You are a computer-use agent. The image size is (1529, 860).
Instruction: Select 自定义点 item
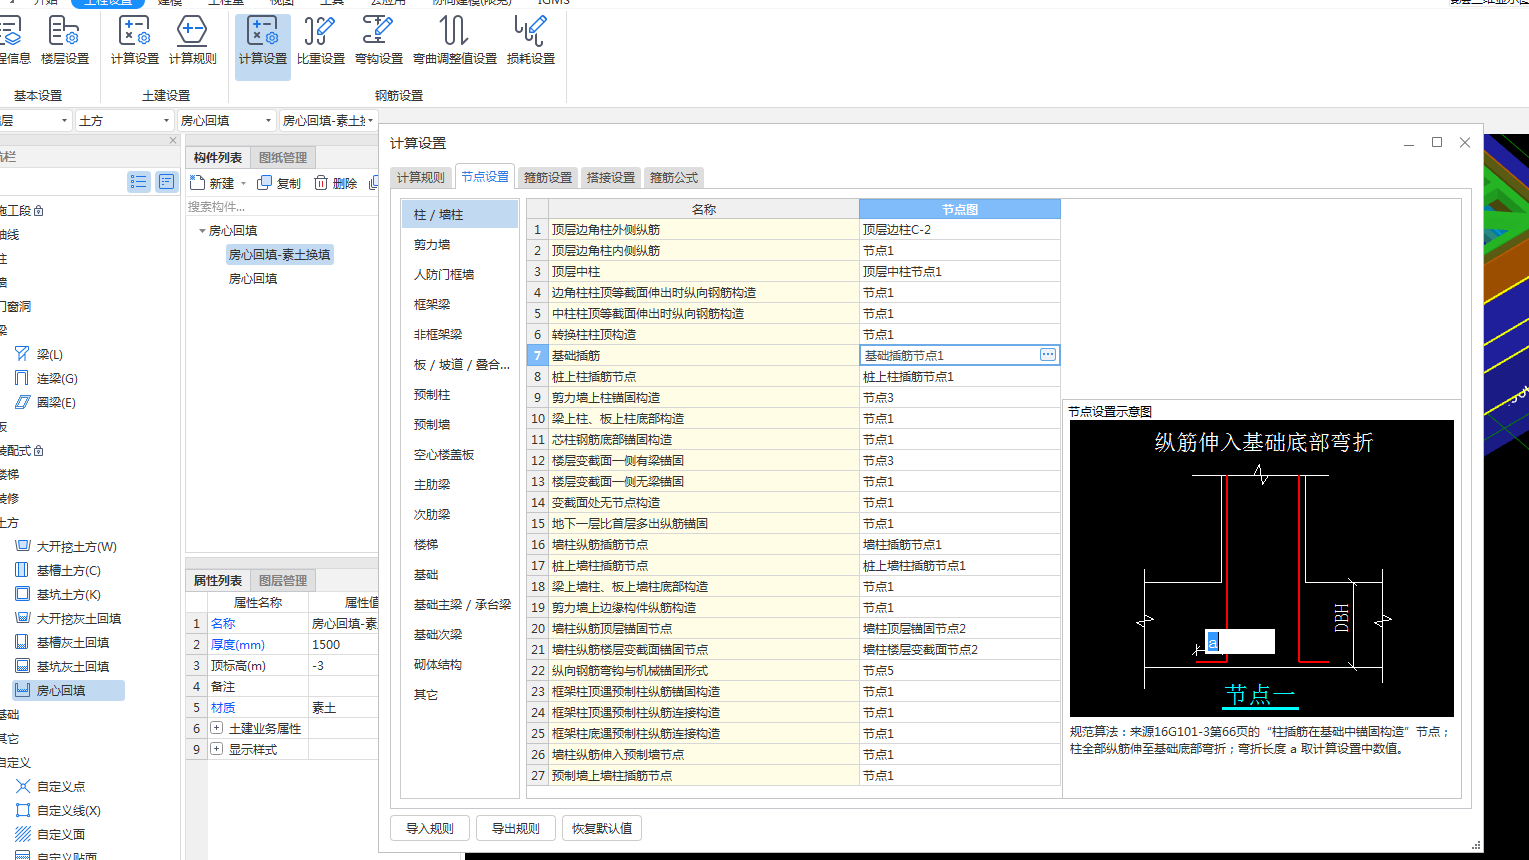[50, 786]
